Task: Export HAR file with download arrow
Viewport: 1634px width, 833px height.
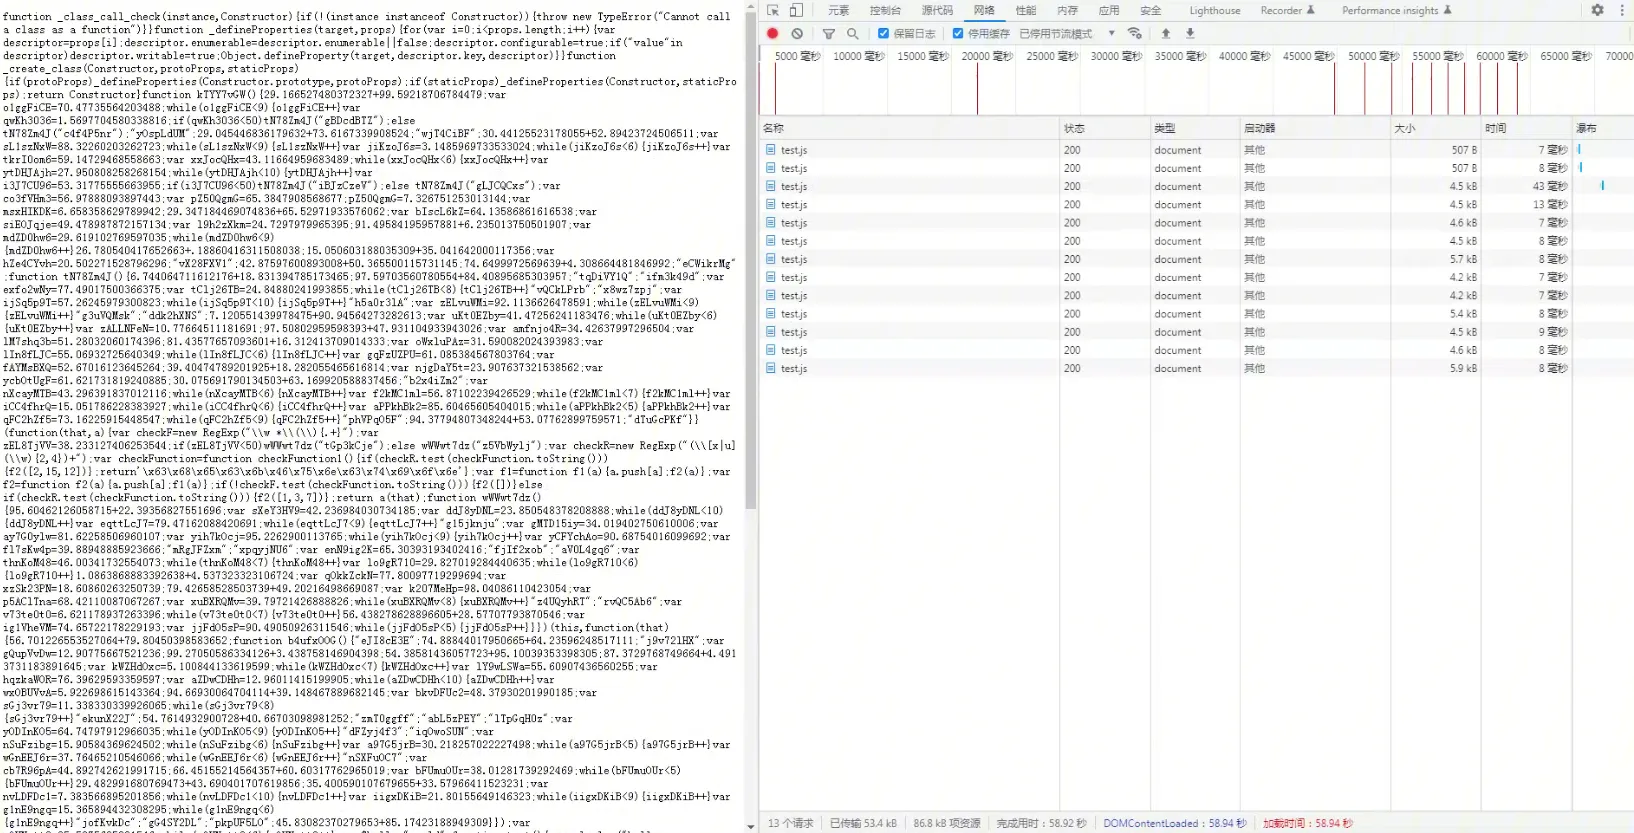Action: 1190,33
